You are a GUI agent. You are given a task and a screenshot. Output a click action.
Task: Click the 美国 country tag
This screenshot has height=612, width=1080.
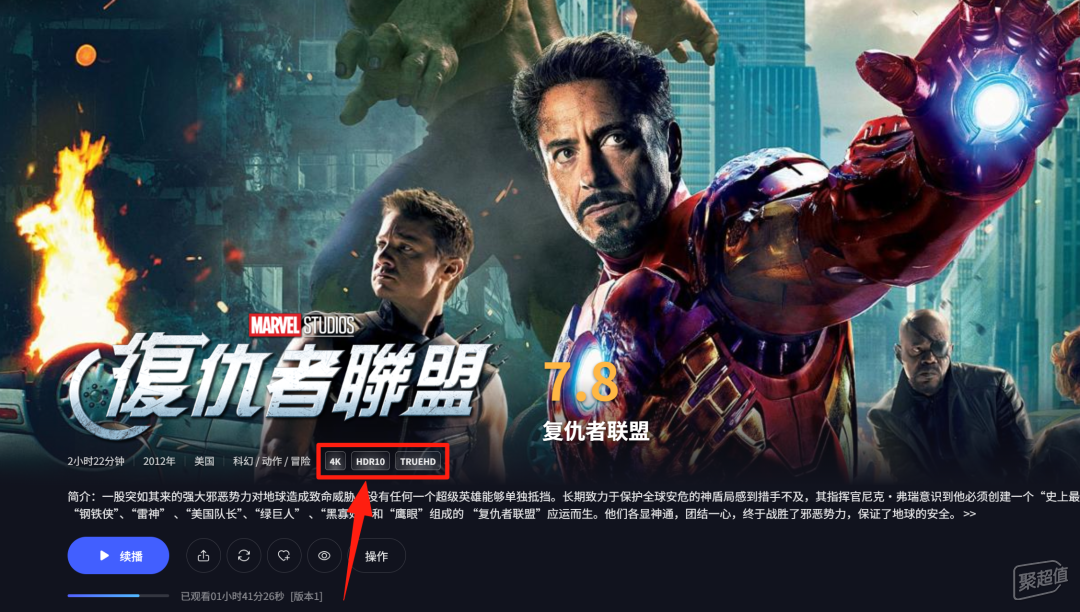tap(204, 461)
